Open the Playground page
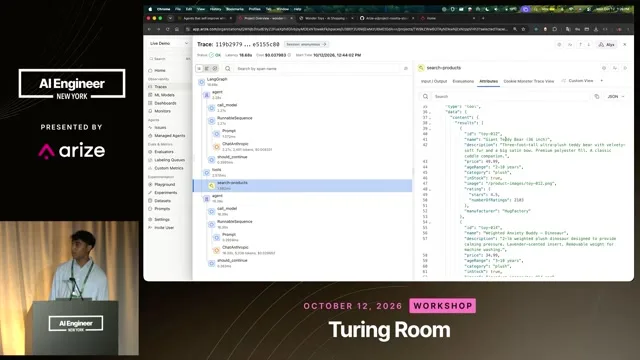 [164, 184]
